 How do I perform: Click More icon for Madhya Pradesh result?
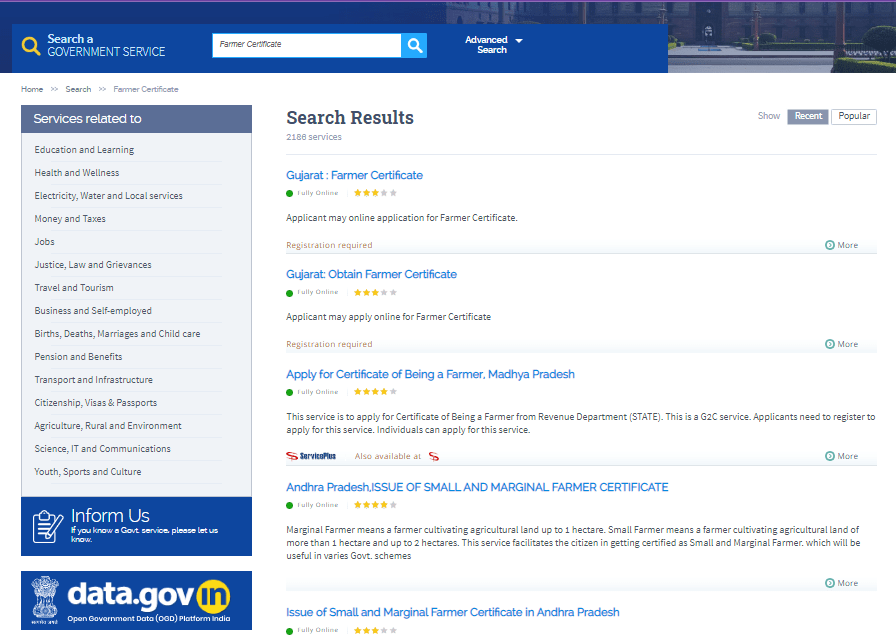(830, 456)
